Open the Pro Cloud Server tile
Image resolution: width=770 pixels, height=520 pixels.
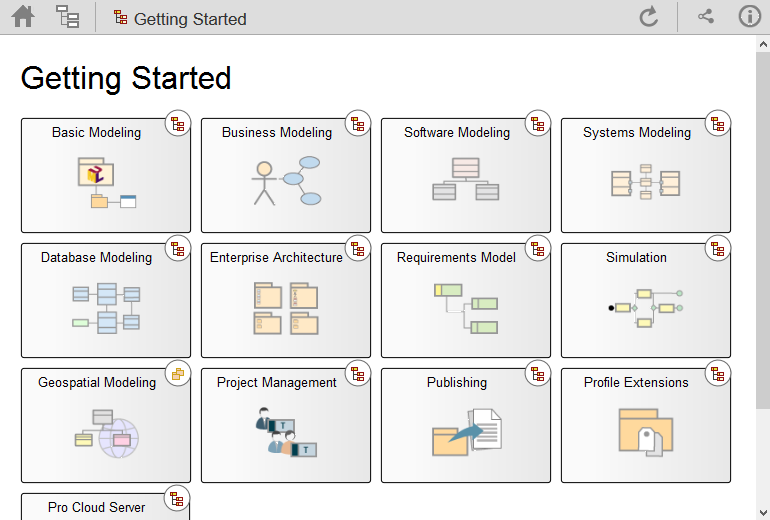[97, 507]
